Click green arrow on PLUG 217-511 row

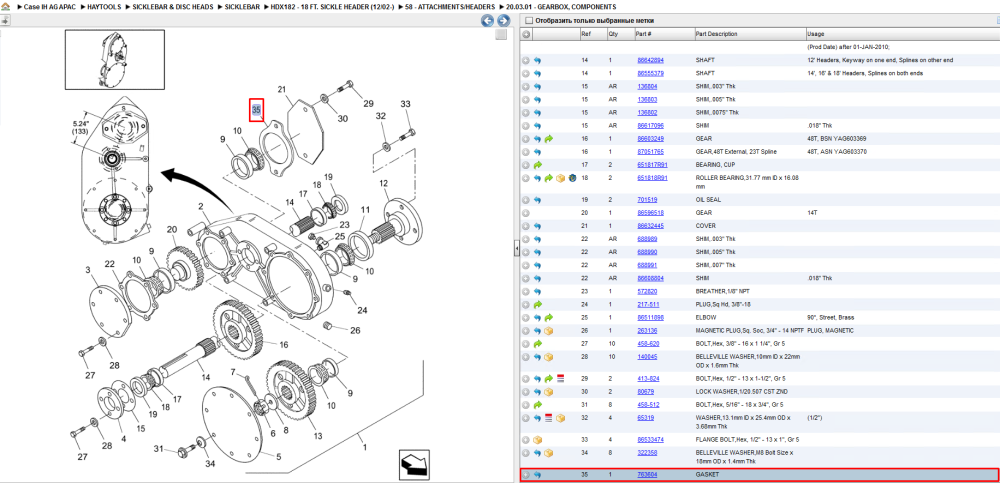click(537, 304)
